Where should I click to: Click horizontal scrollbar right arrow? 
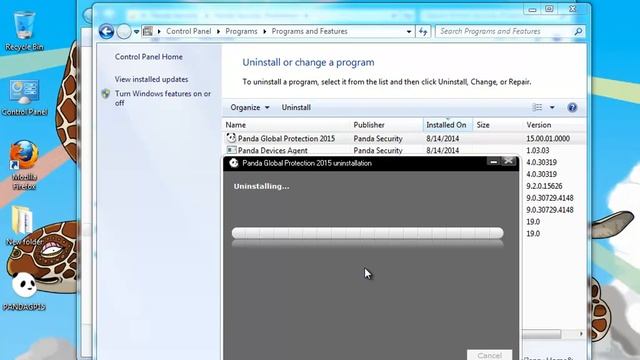(581, 333)
